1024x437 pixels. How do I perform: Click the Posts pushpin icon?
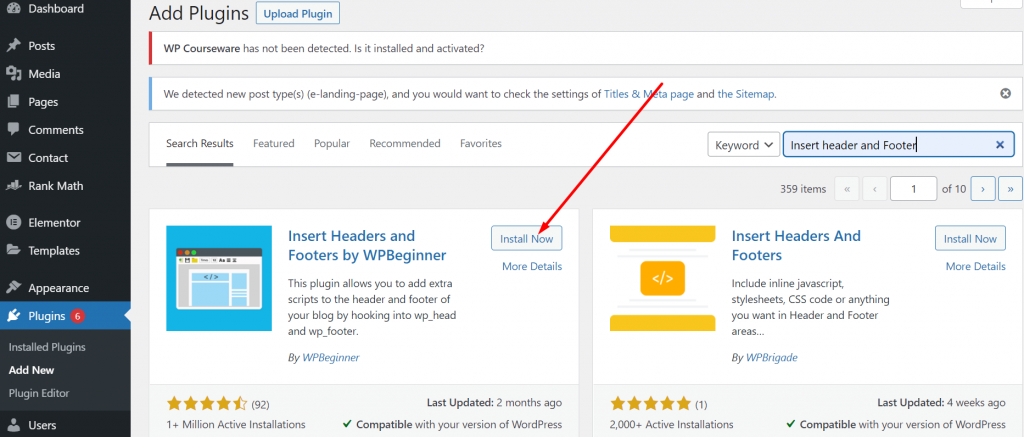(14, 46)
